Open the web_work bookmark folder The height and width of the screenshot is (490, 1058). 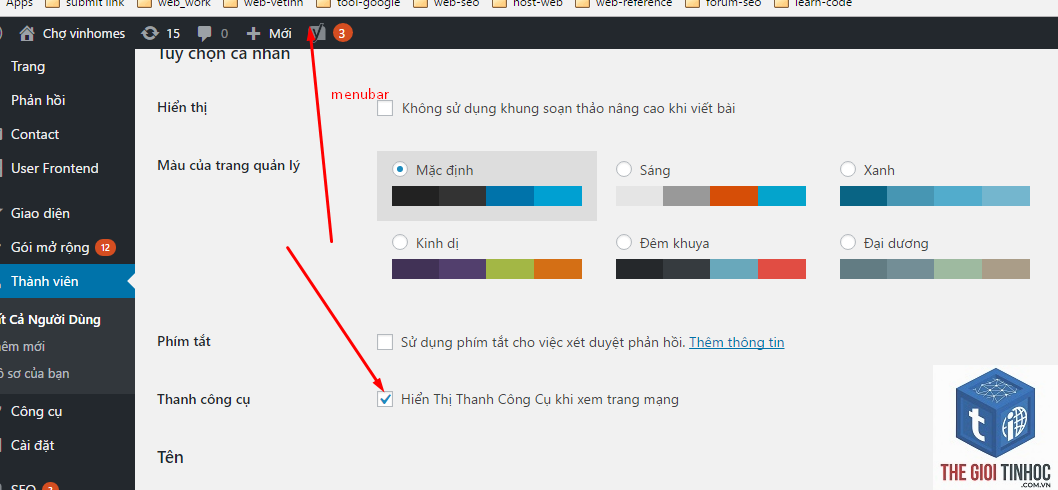pyautogui.click(x=174, y=3)
